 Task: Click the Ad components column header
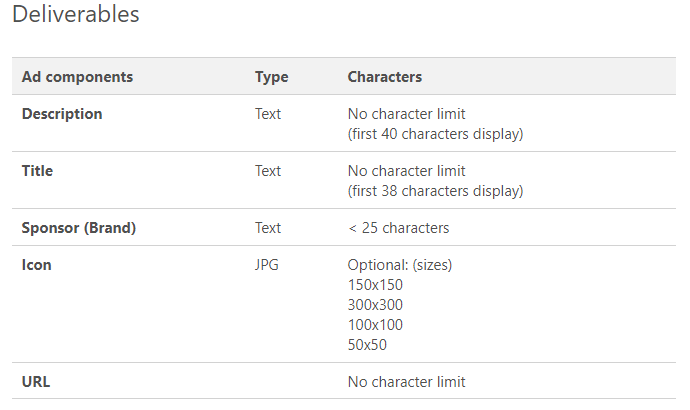77,77
